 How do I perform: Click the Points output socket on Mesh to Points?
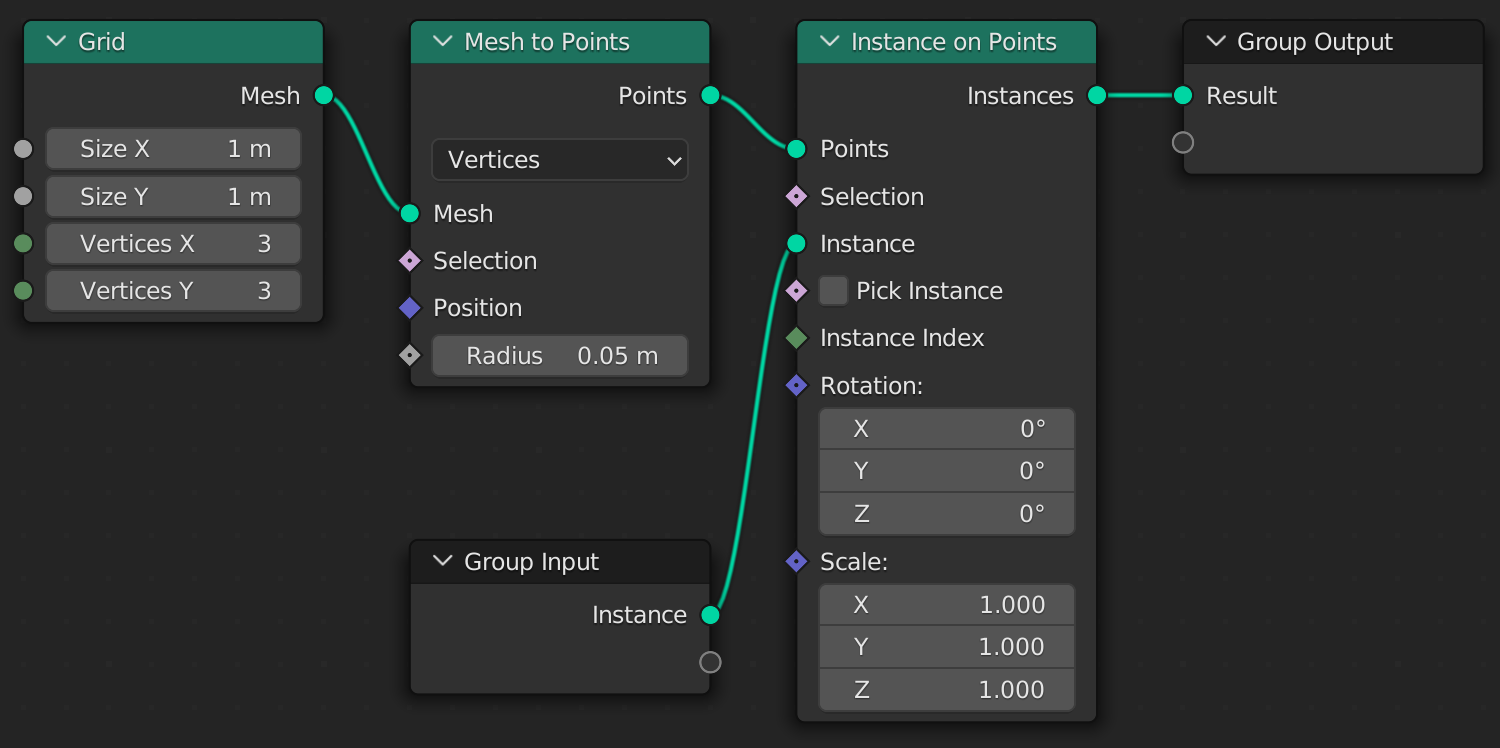pyautogui.click(x=710, y=95)
